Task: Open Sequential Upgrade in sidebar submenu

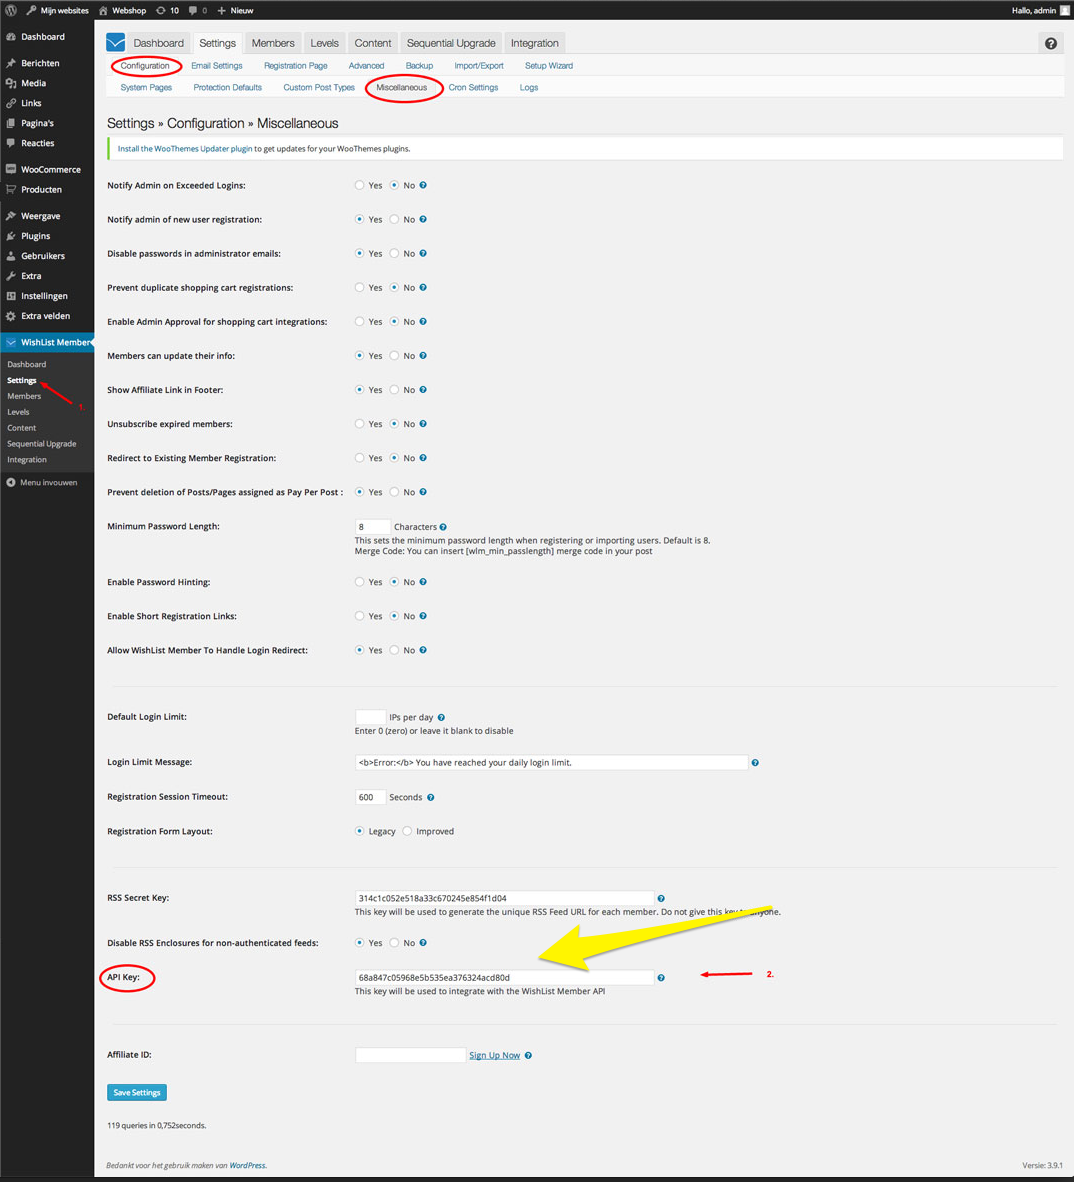Action: pyautogui.click(x=41, y=444)
